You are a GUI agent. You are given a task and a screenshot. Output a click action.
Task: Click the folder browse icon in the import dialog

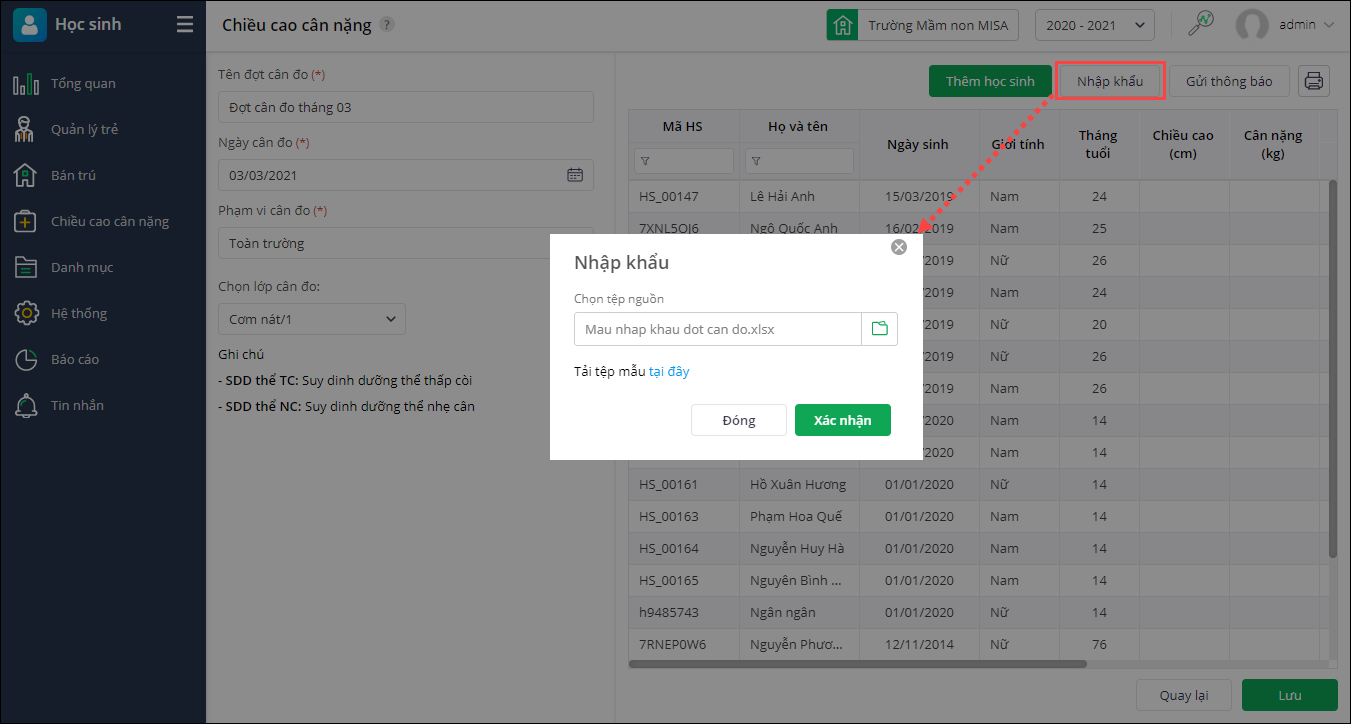point(879,329)
